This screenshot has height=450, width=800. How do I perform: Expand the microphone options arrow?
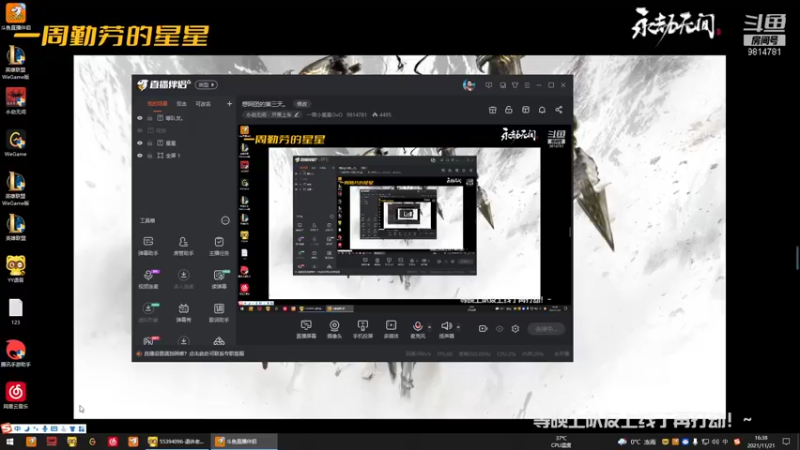[430, 327]
